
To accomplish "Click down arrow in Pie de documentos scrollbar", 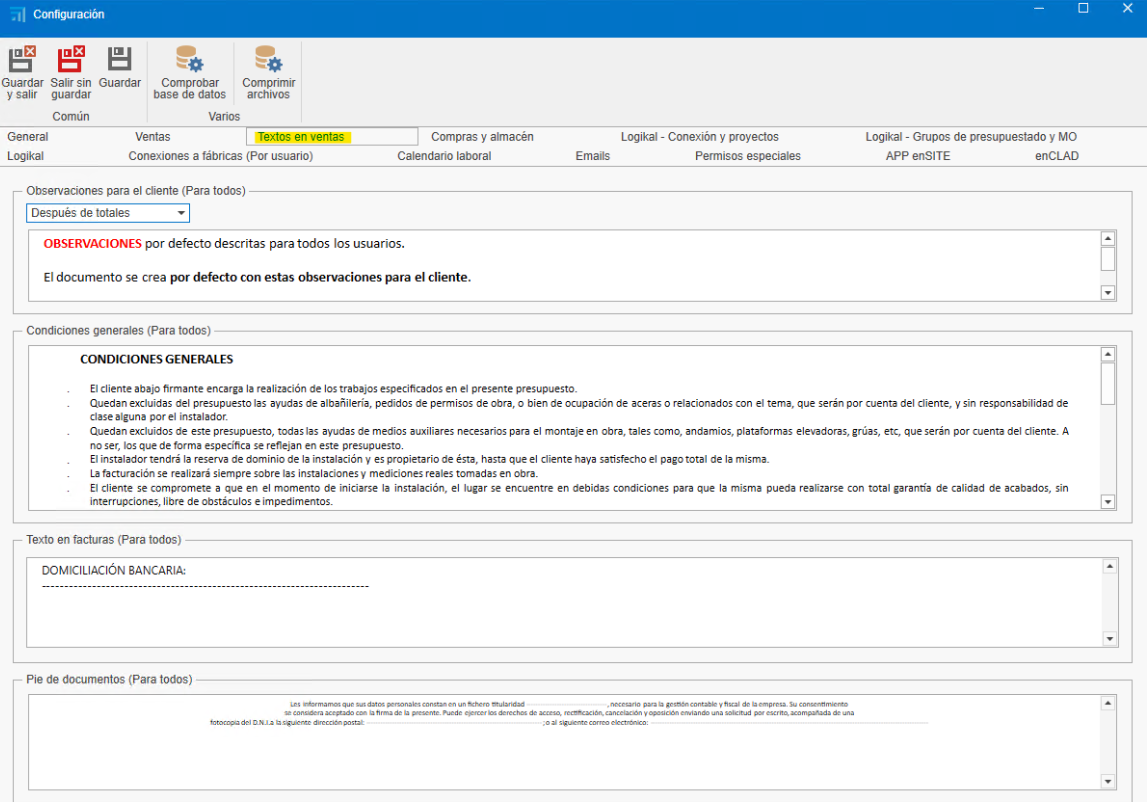I will 1107,782.
